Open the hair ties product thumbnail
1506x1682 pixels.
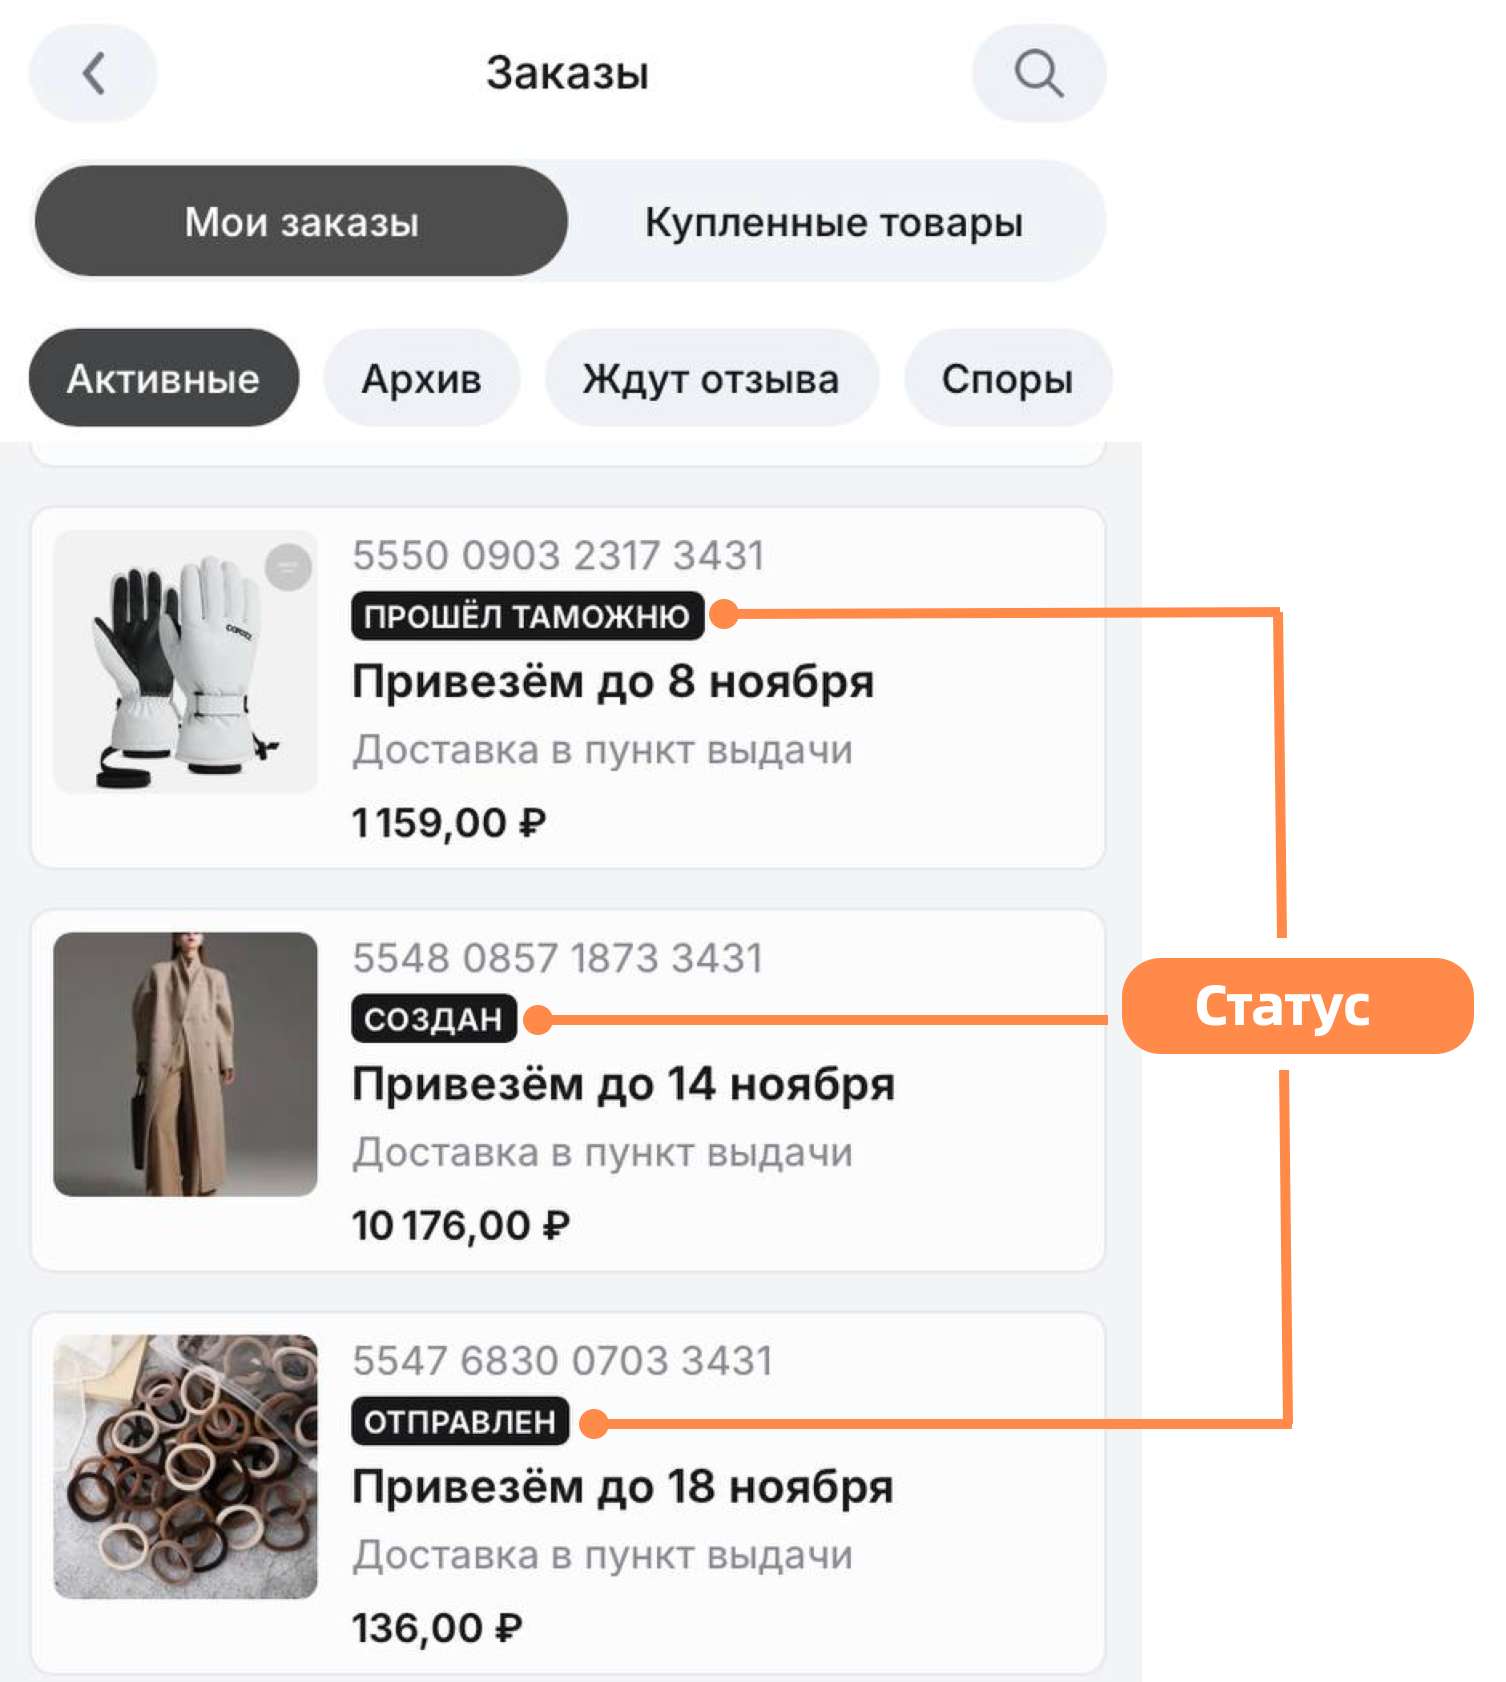pos(185,1466)
